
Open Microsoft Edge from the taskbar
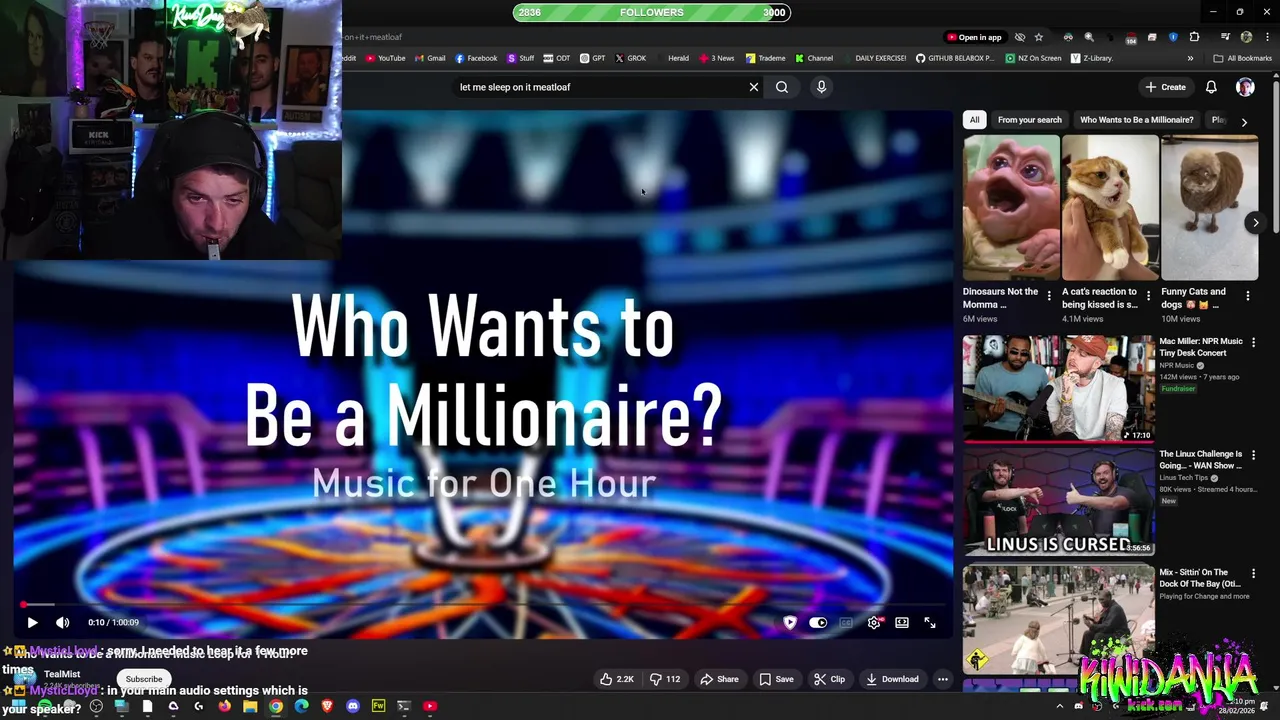(301, 706)
